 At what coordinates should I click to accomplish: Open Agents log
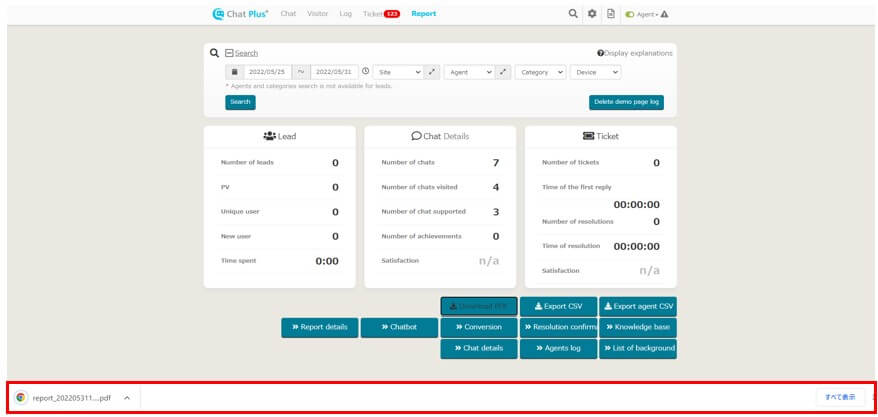click(558, 348)
